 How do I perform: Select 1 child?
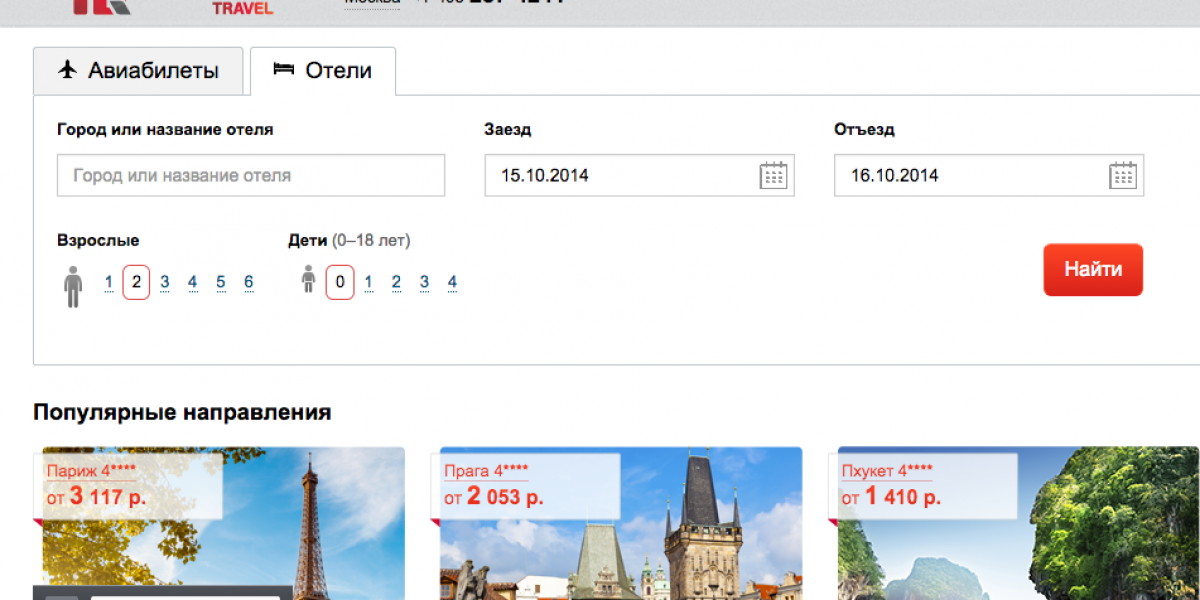tap(368, 282)
